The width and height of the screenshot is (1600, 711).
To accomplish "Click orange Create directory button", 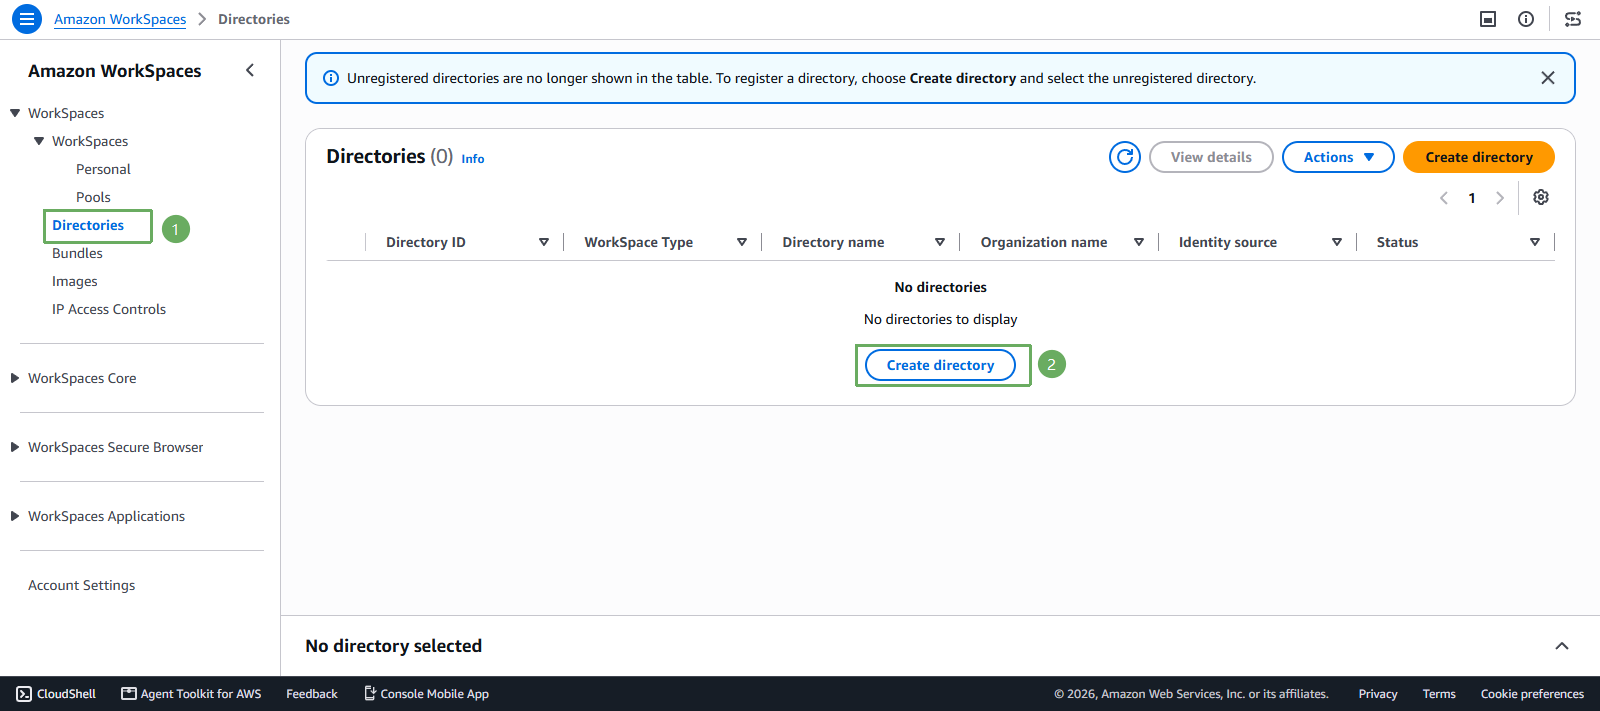I will [x=1479, y=157].
